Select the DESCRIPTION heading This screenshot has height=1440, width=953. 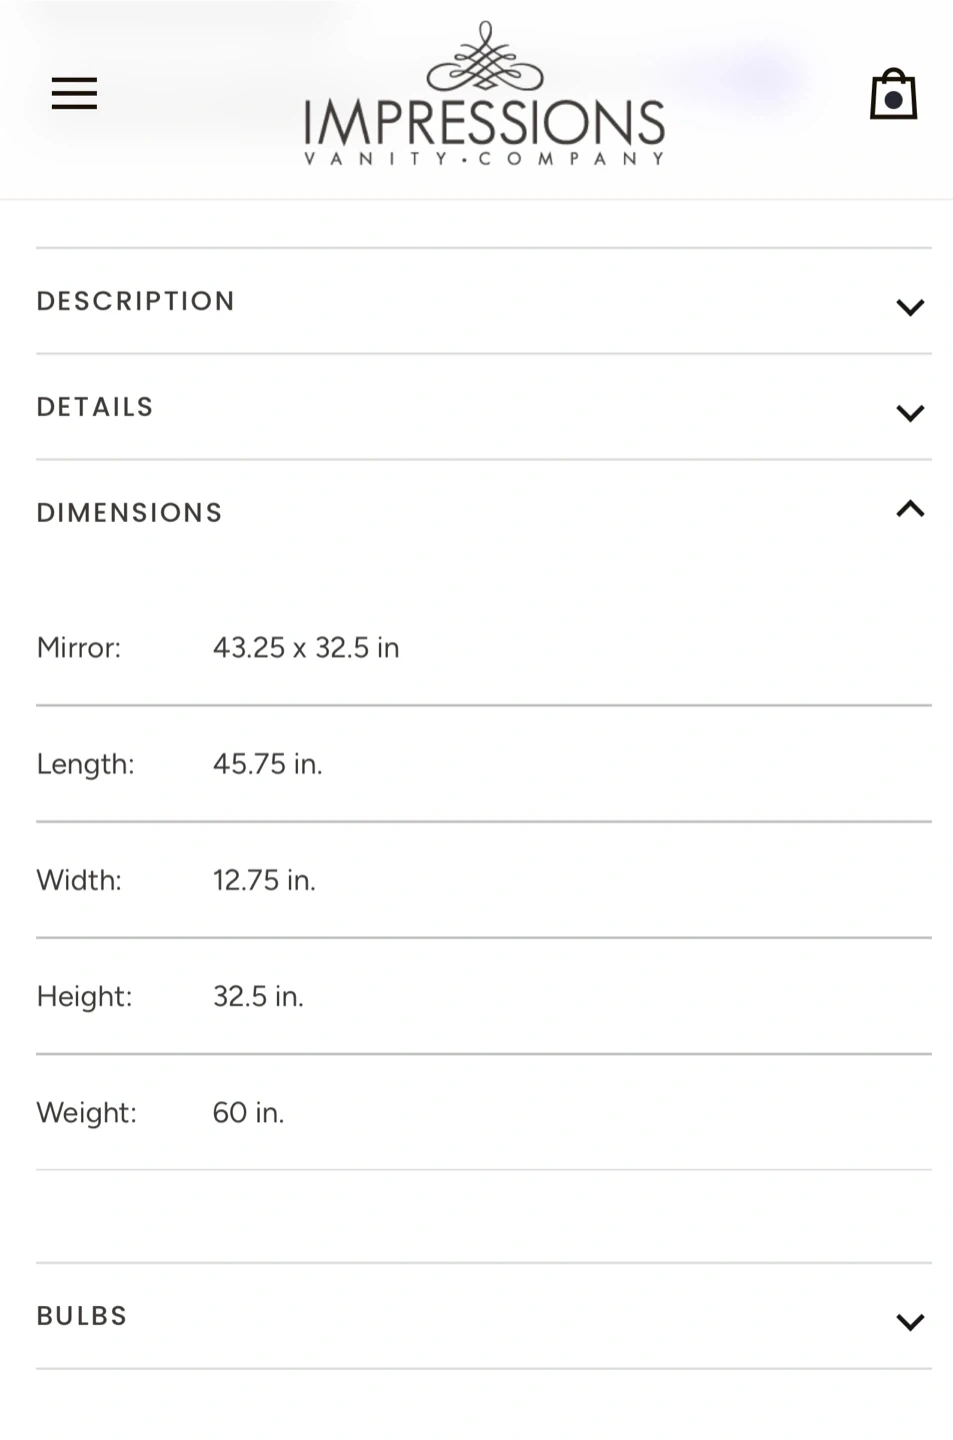click(x=136, y=301)
